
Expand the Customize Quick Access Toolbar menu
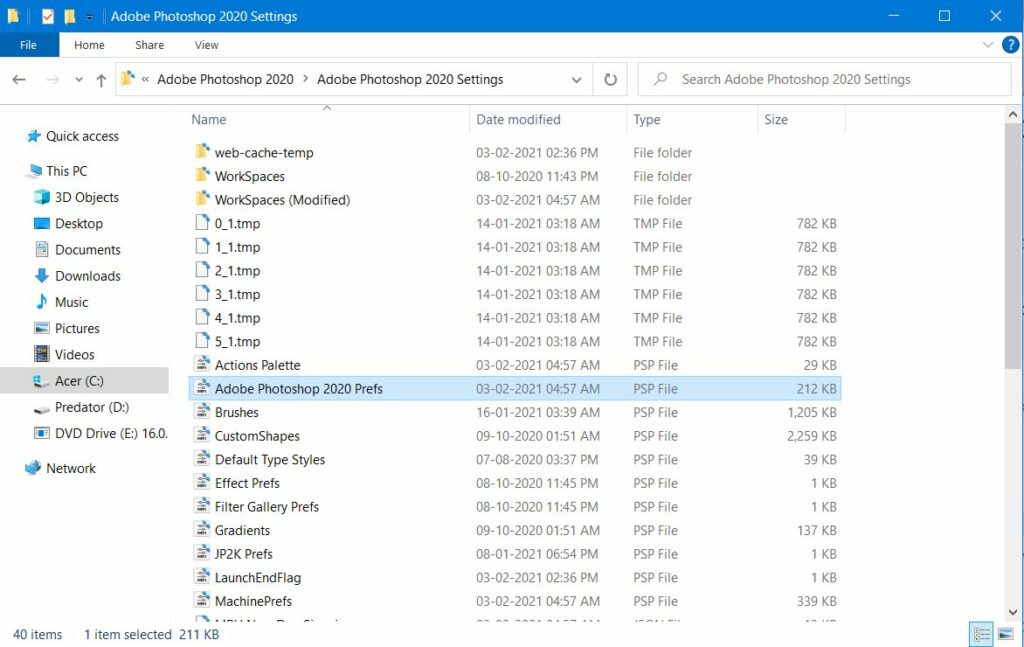[88, 15]
